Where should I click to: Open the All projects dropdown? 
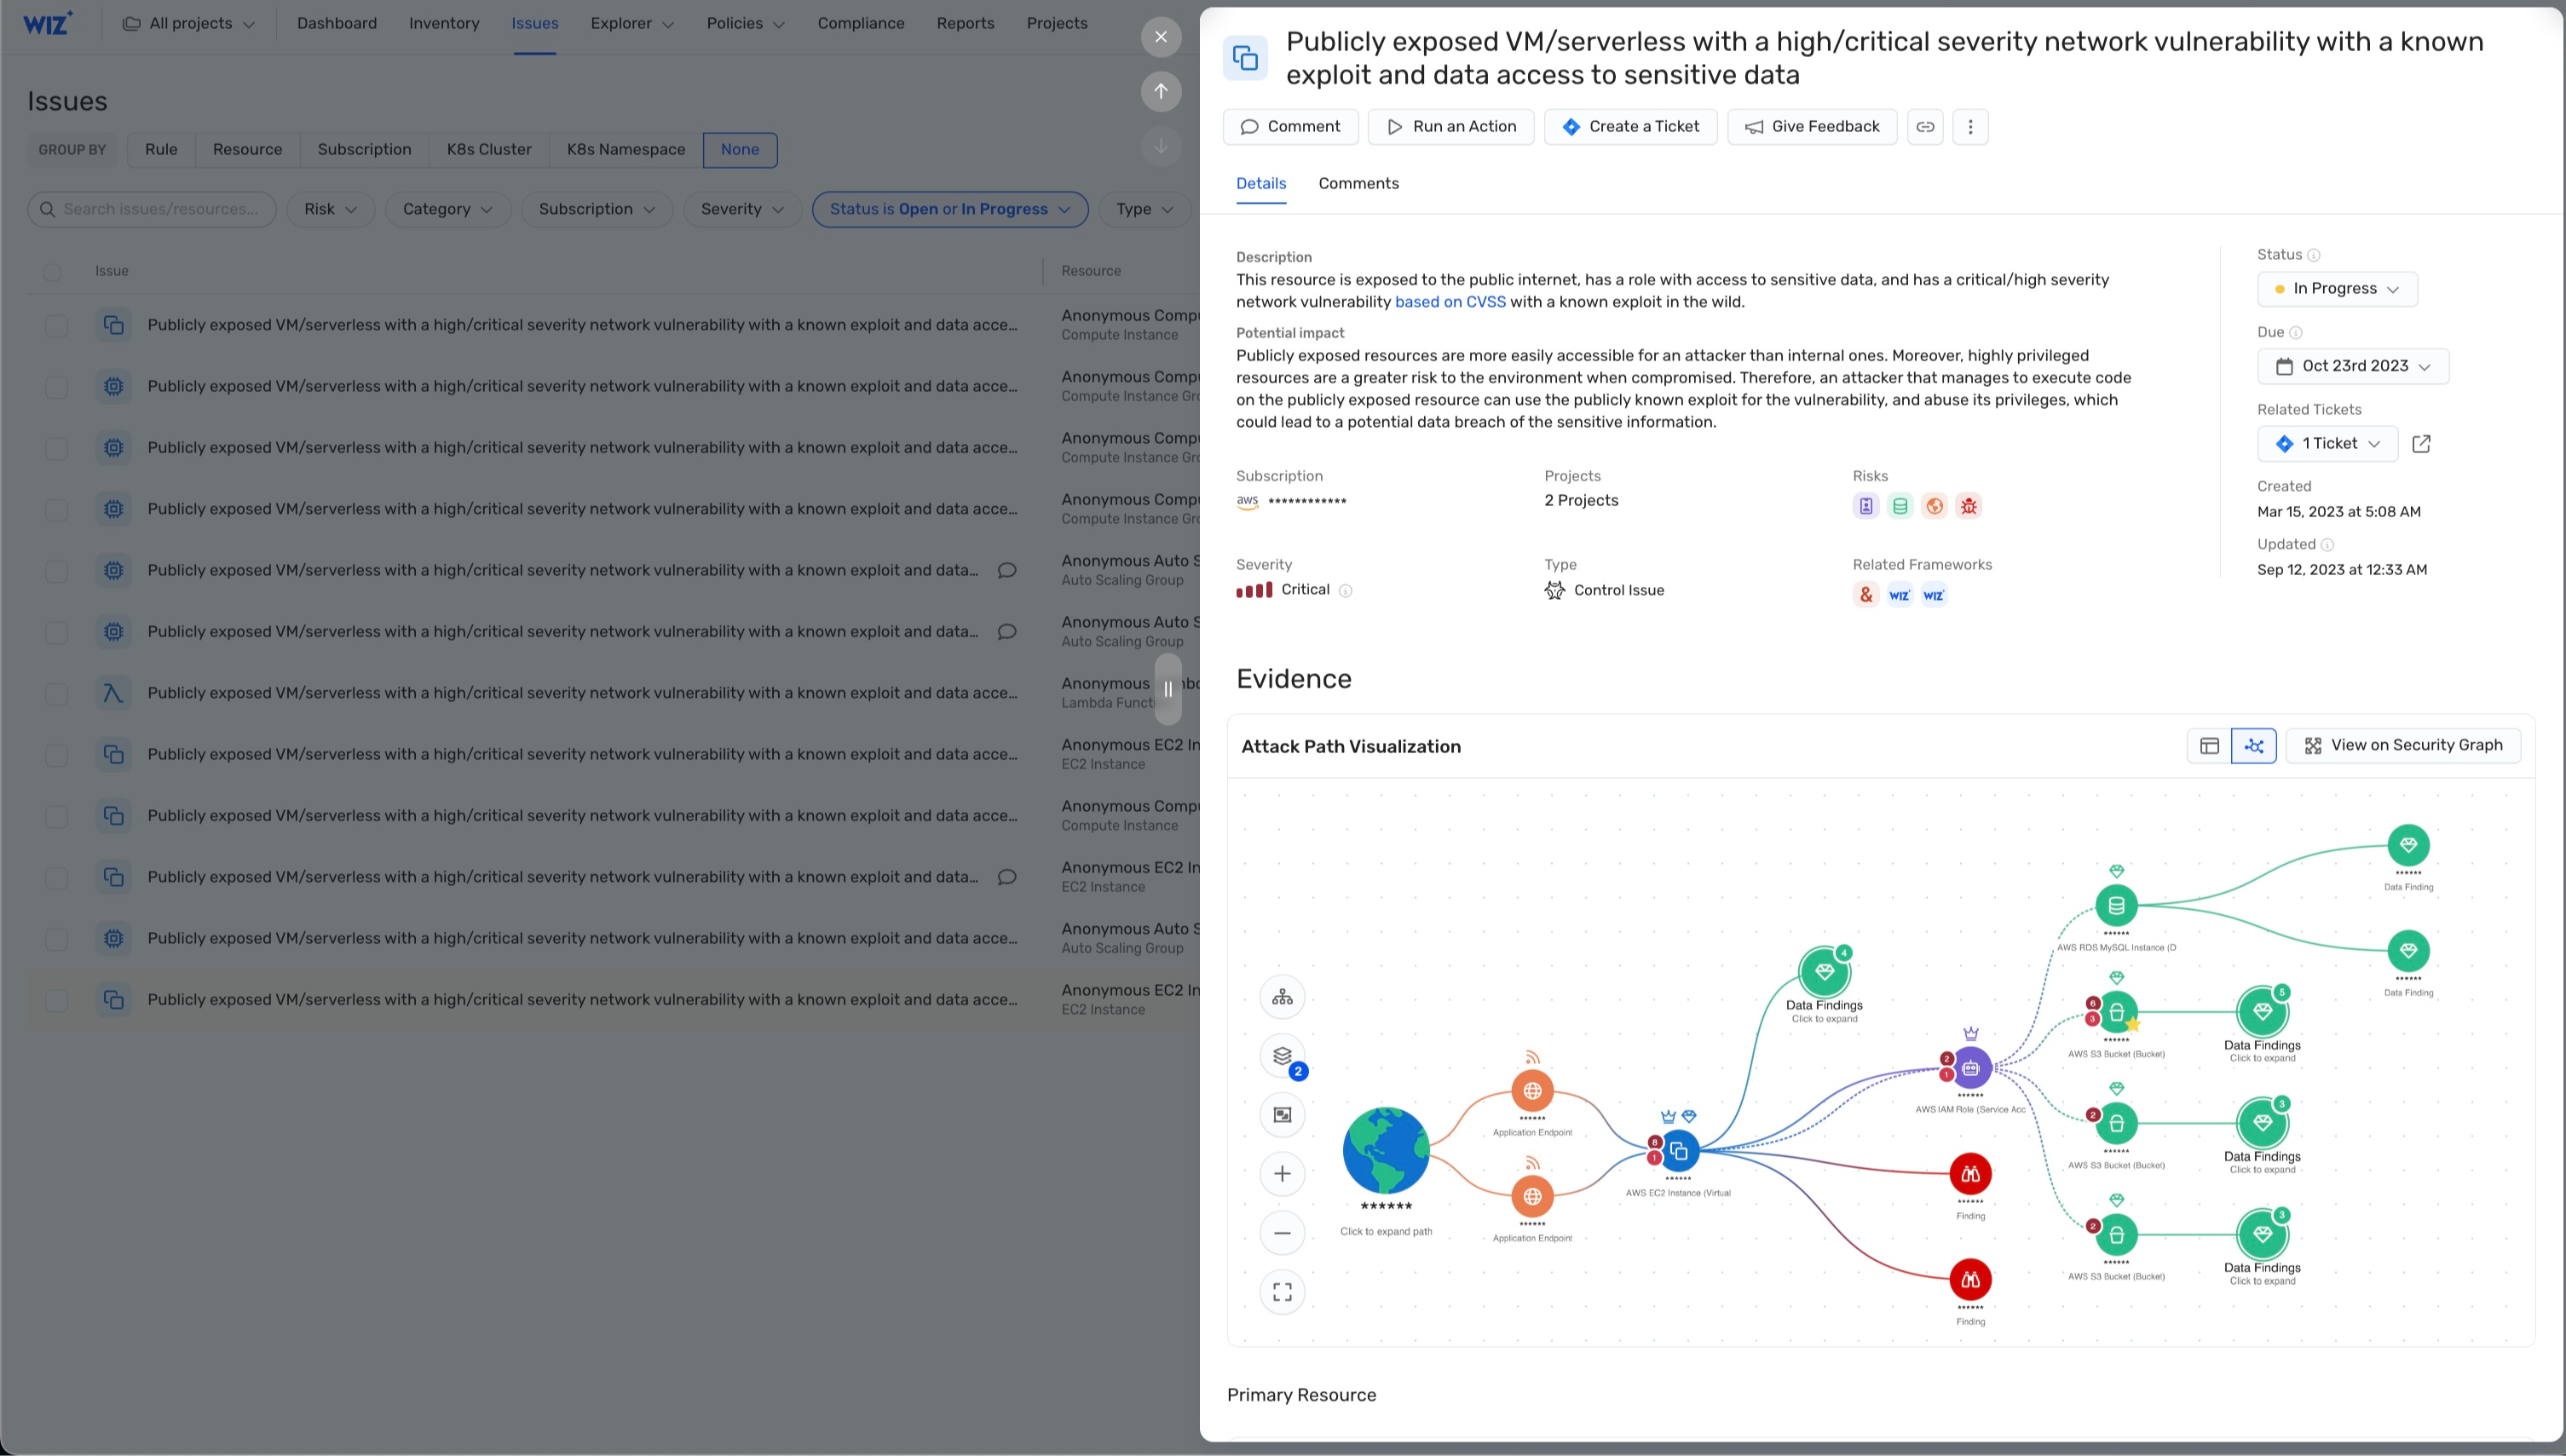pos(189,24)
